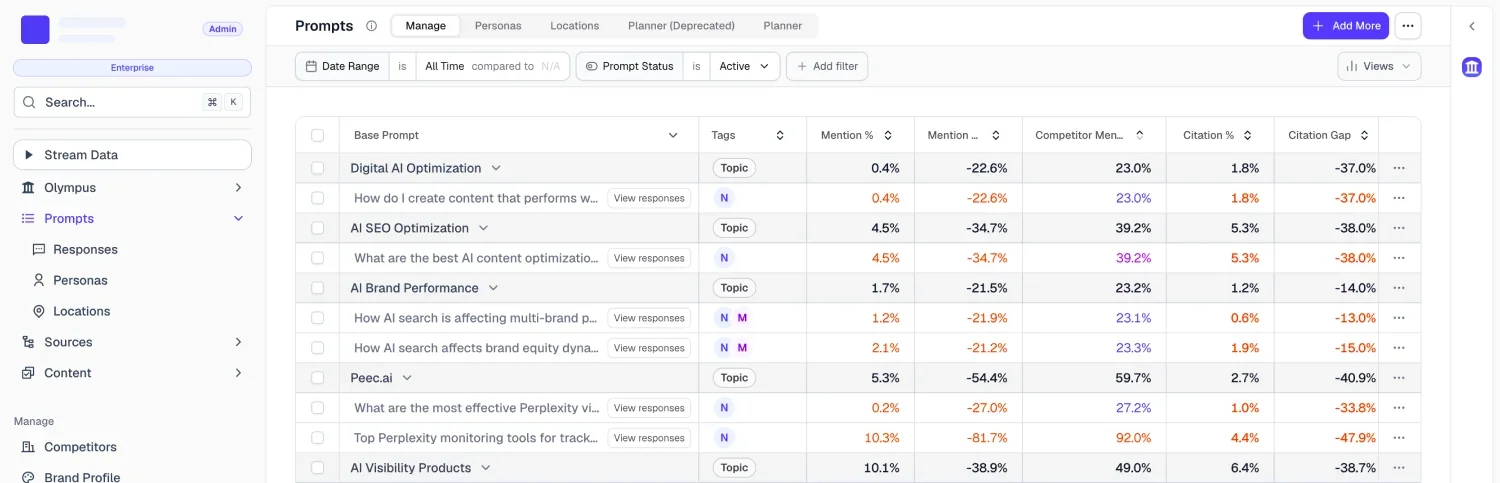Collapse the right panel with the chevron

pos(1472,26)
